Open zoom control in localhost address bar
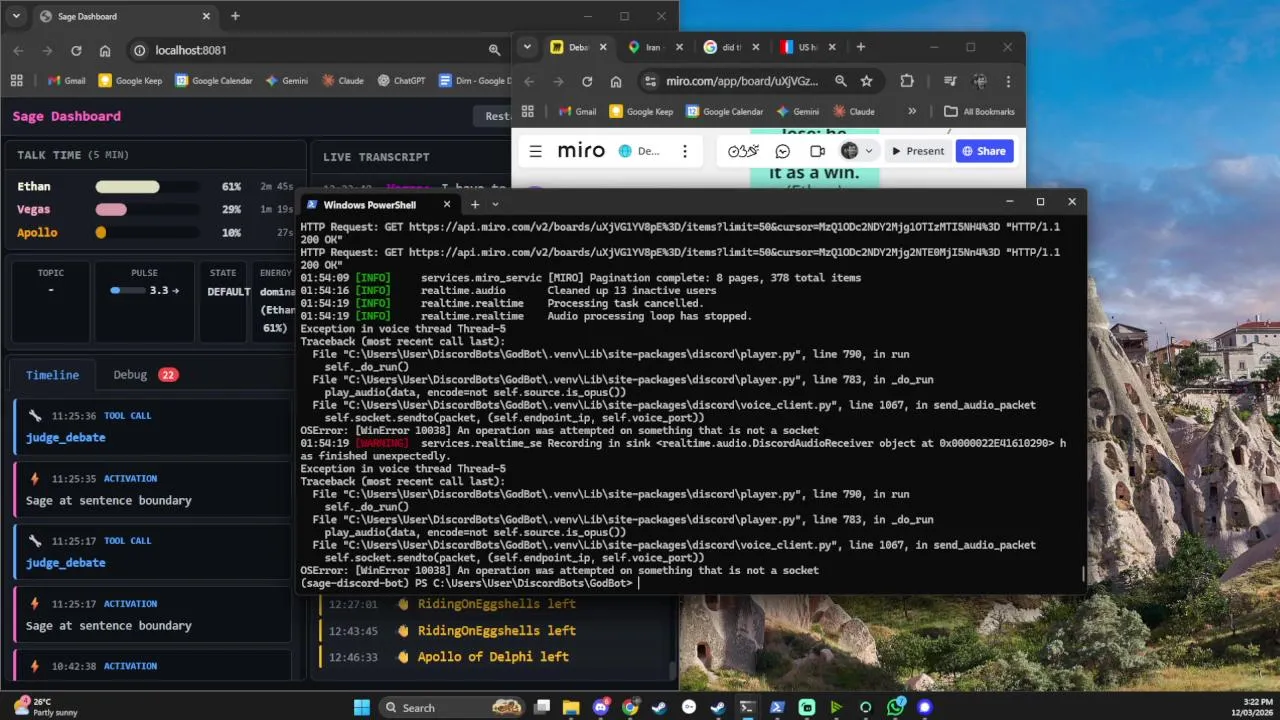Screen dimensions: 1280x720 tap(494, 50)
